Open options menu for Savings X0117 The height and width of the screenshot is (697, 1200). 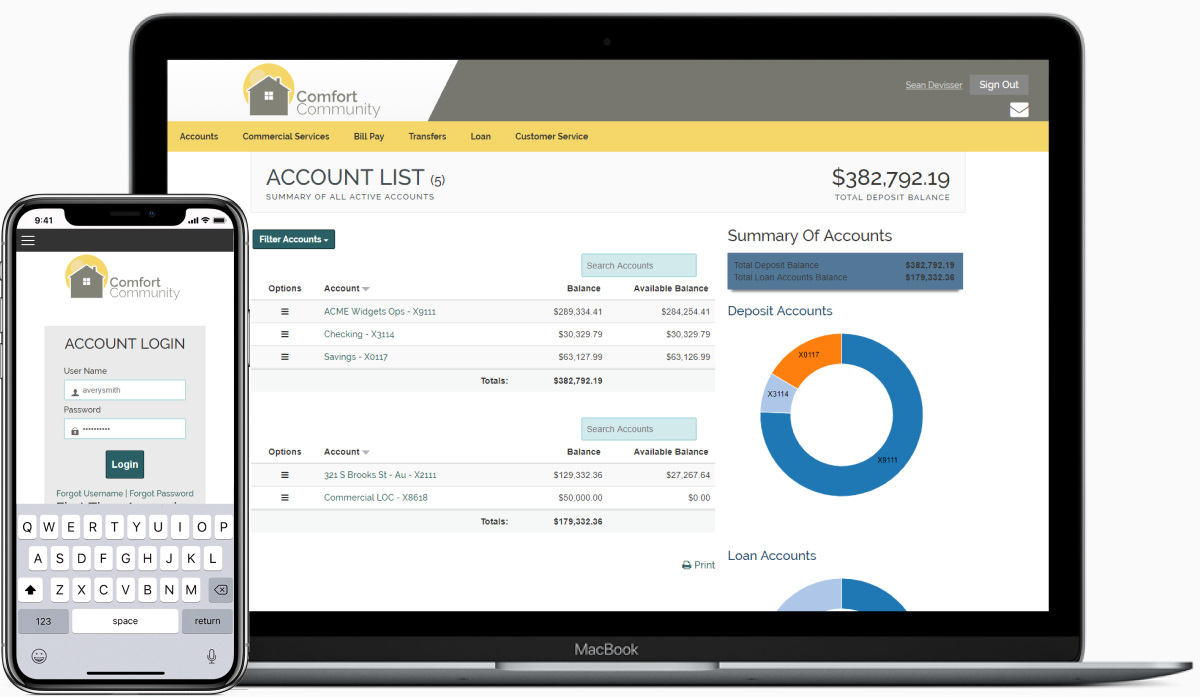(x=285, y=357)
